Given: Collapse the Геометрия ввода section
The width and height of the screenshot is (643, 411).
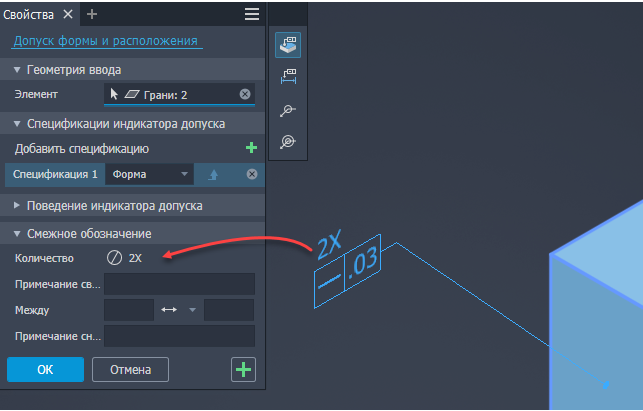Looking at the screenshot, I should (x=17, y=70).
